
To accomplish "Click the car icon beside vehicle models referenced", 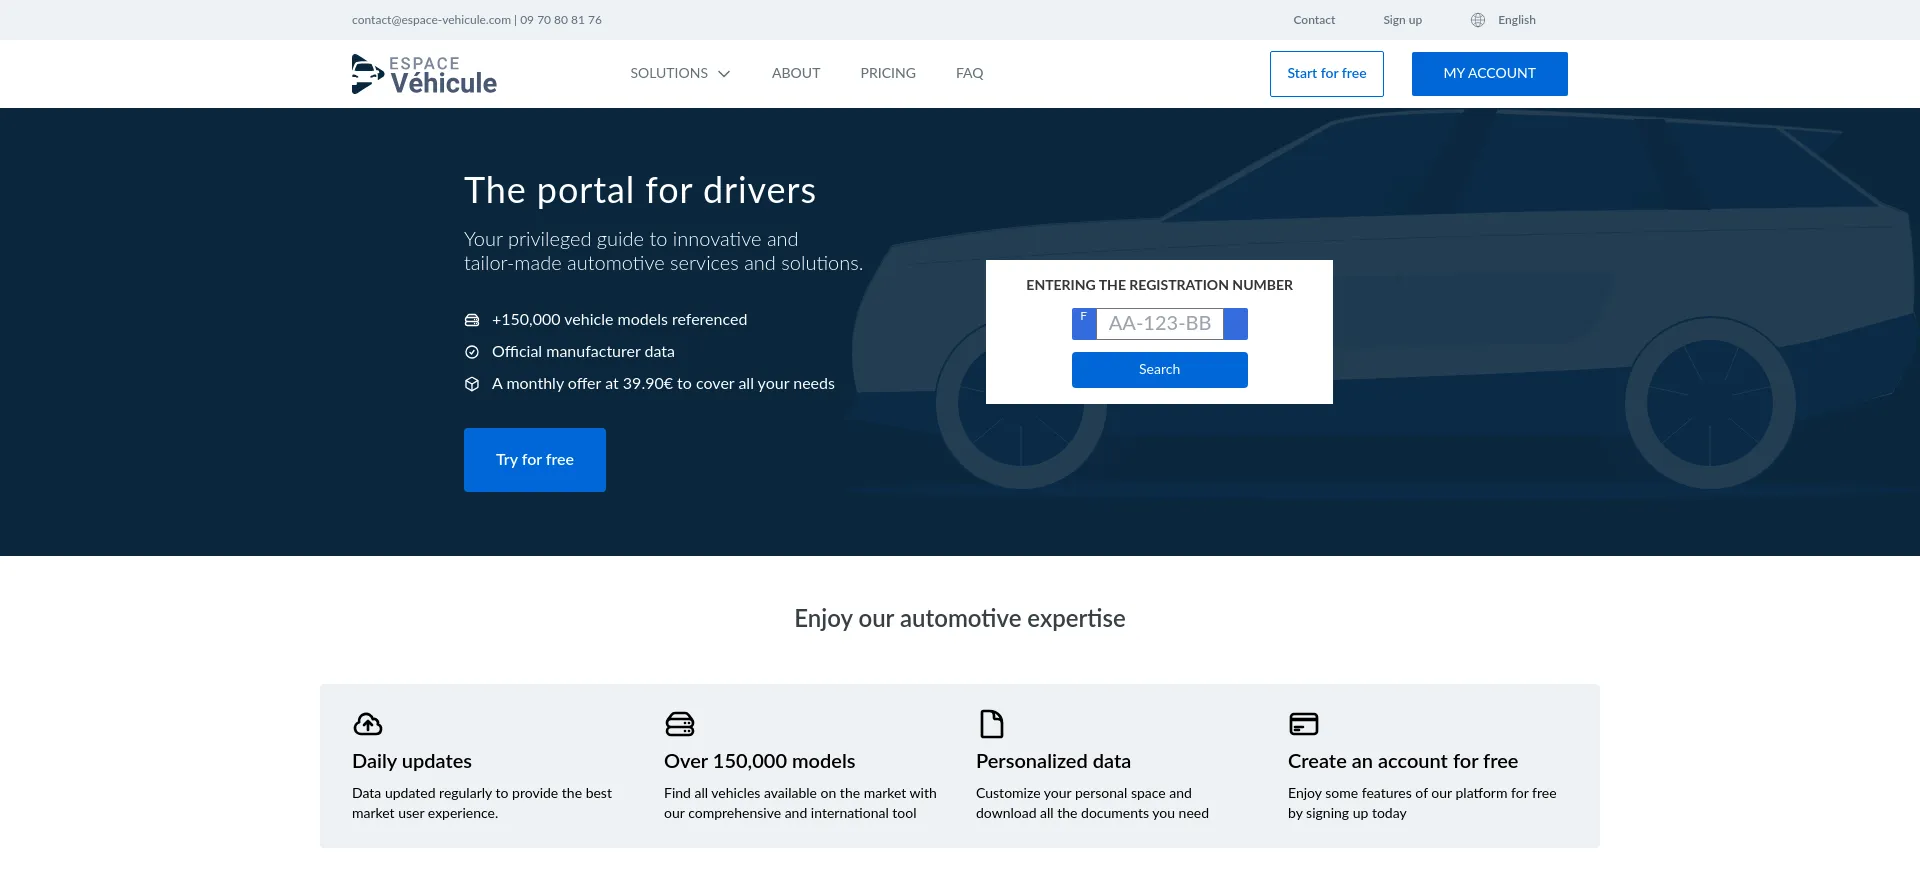I will (x=472, y=320).
